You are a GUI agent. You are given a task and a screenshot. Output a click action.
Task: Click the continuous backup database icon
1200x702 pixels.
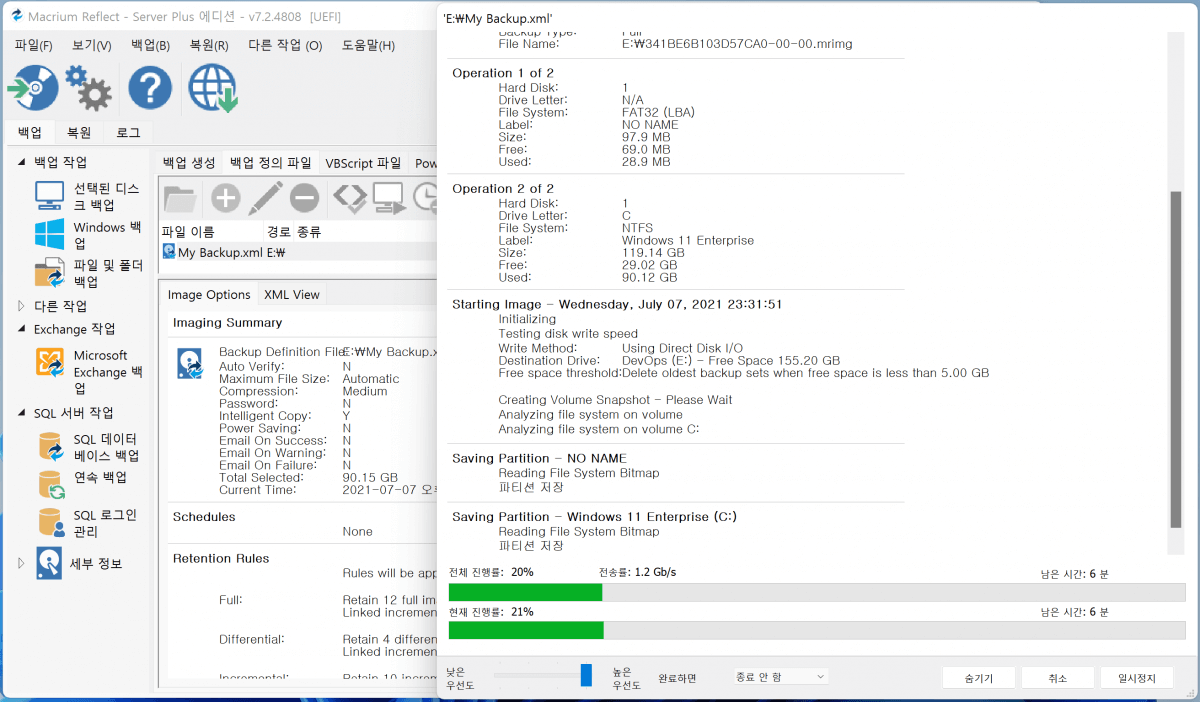tap(50, 485)
